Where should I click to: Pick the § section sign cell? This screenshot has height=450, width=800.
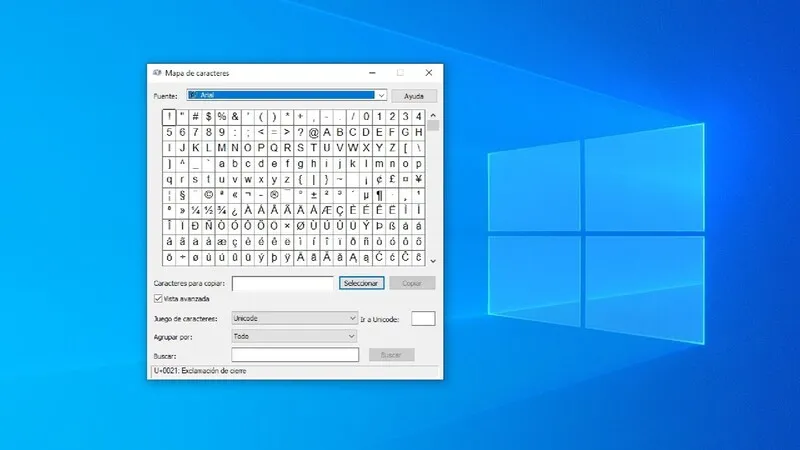click(x=182, y=195)
